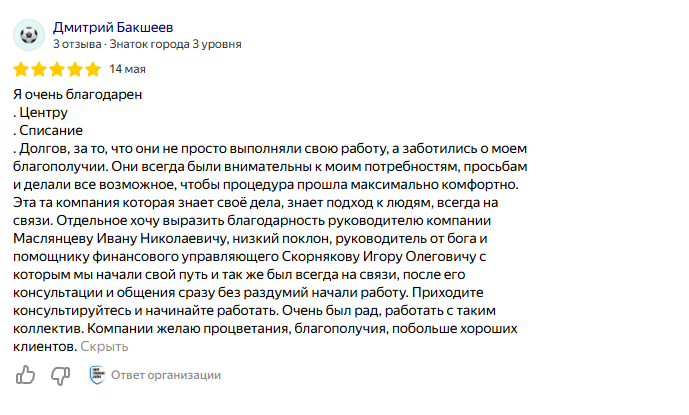
Task: Open Дмитрий Бакшеев's profile link
Action: click(x=113, y=27)
